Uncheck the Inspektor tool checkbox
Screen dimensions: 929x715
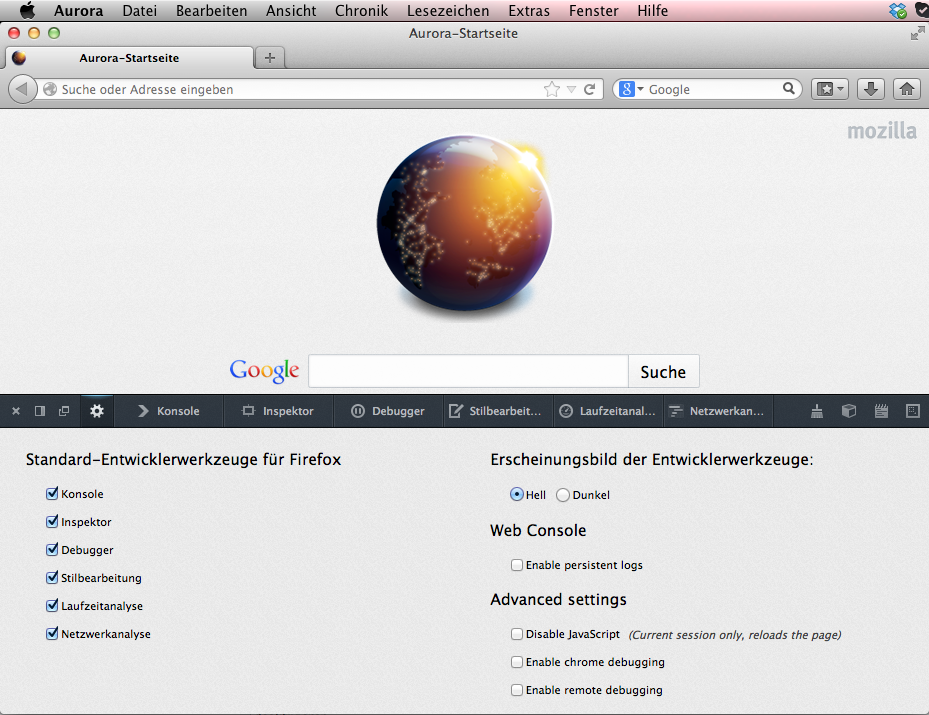pos(52,521)
